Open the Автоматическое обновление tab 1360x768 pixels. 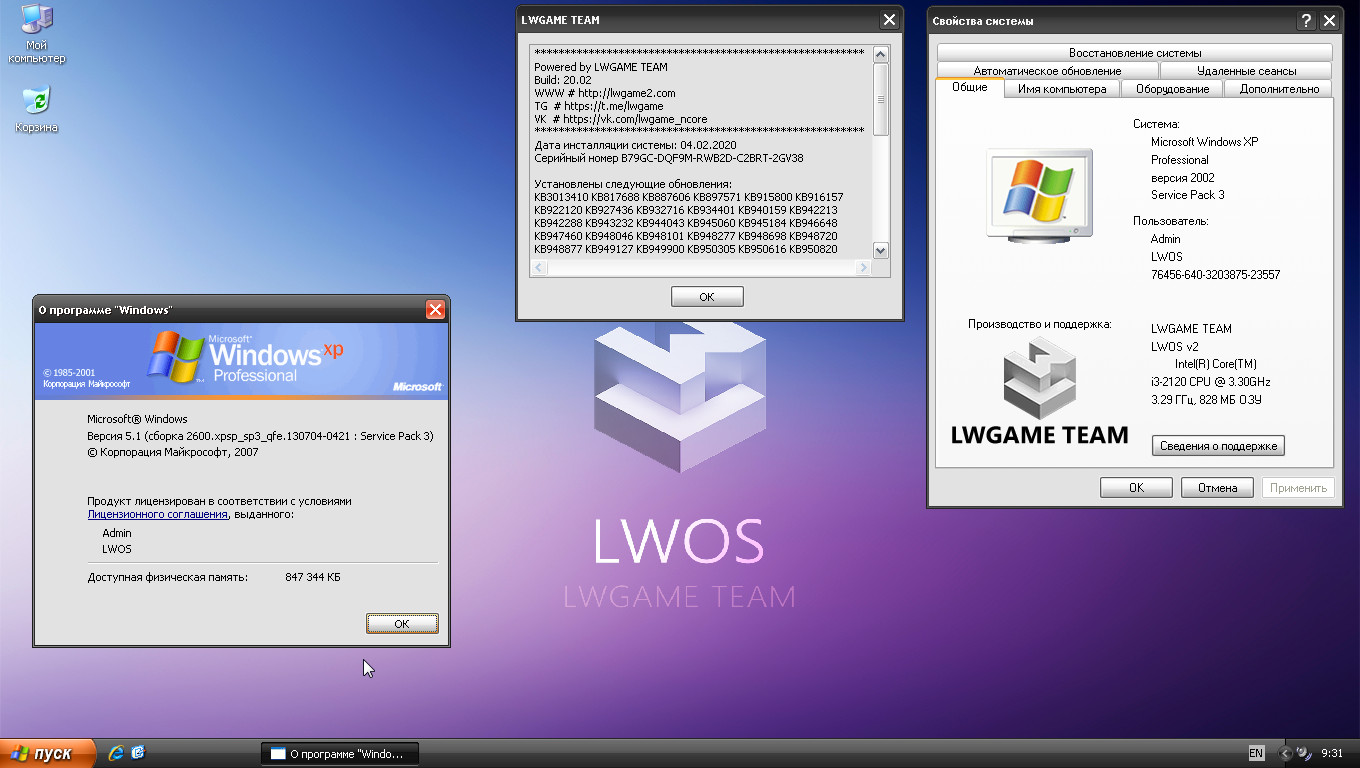coord(1047,71)
